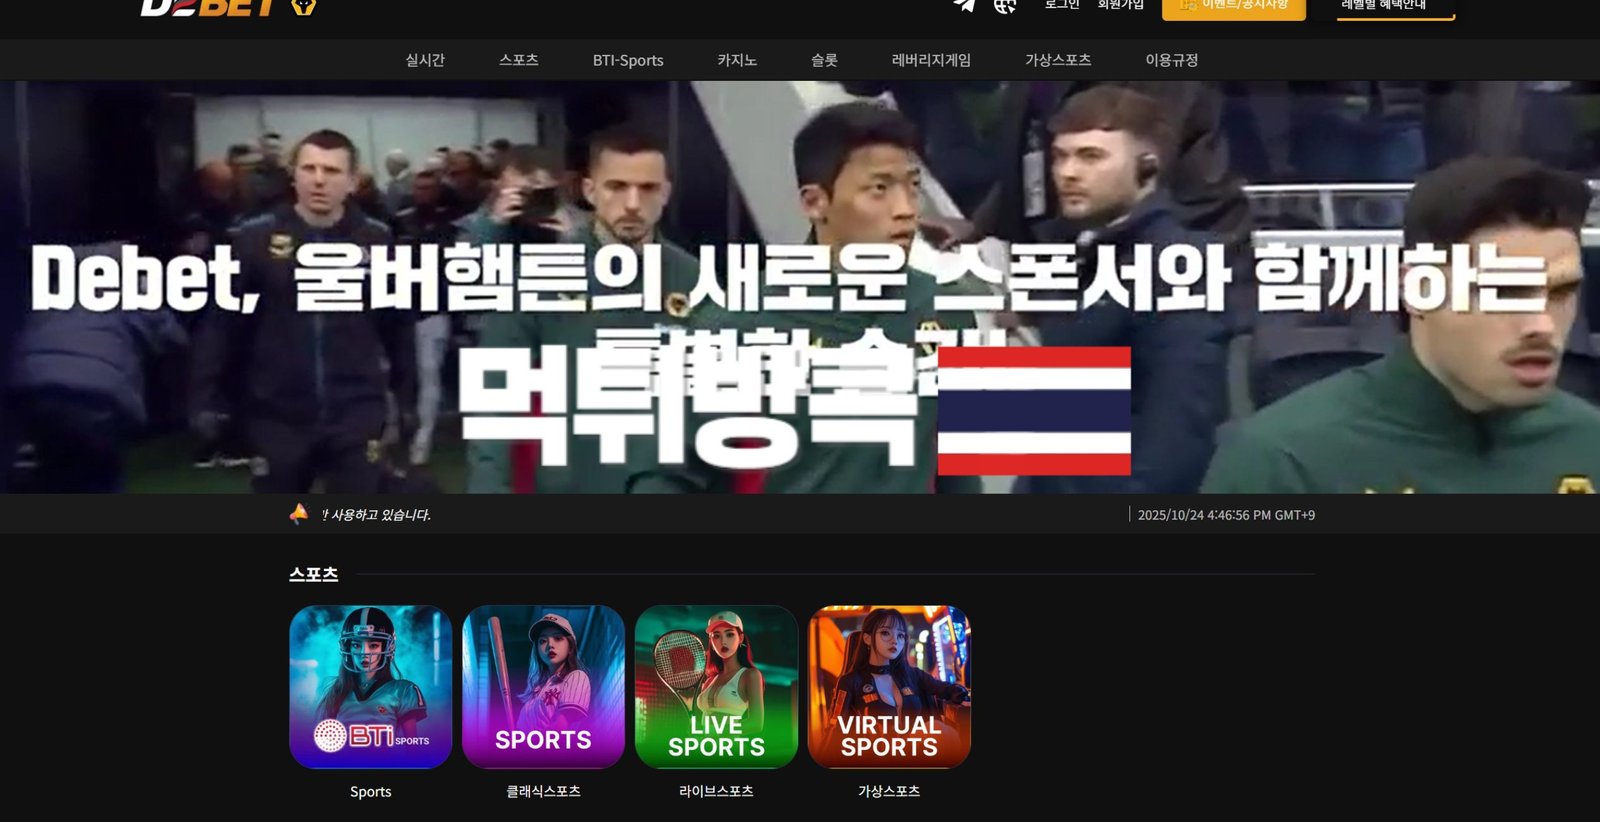Open the 슬롯 menu
This screenshot has height=822, width=1600.
pos(824,60)
